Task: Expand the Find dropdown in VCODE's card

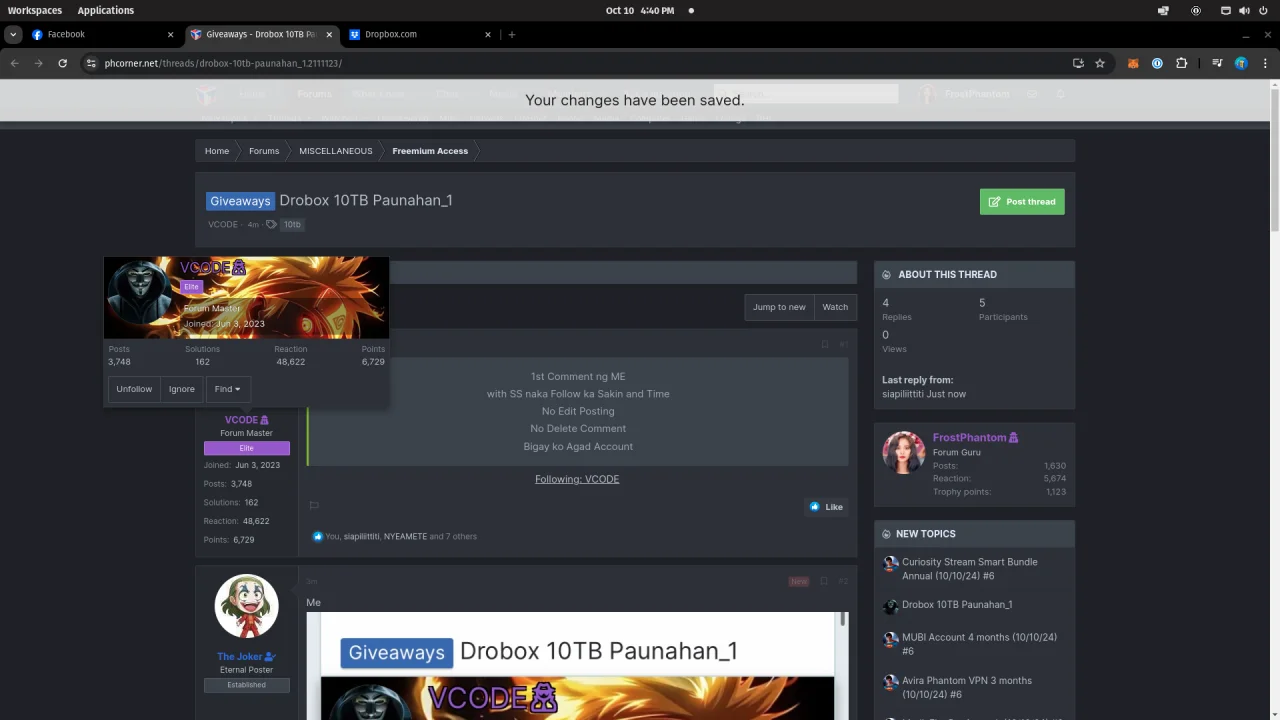Action: click(227, 389)
